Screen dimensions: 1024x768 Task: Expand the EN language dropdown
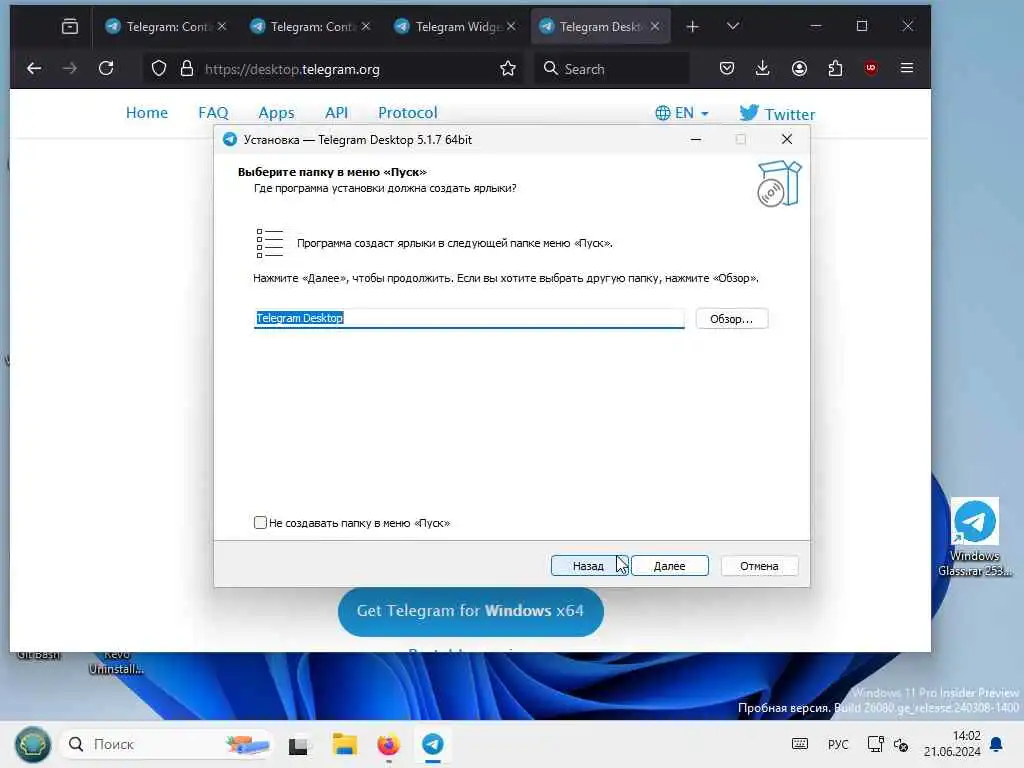[682, 113]
